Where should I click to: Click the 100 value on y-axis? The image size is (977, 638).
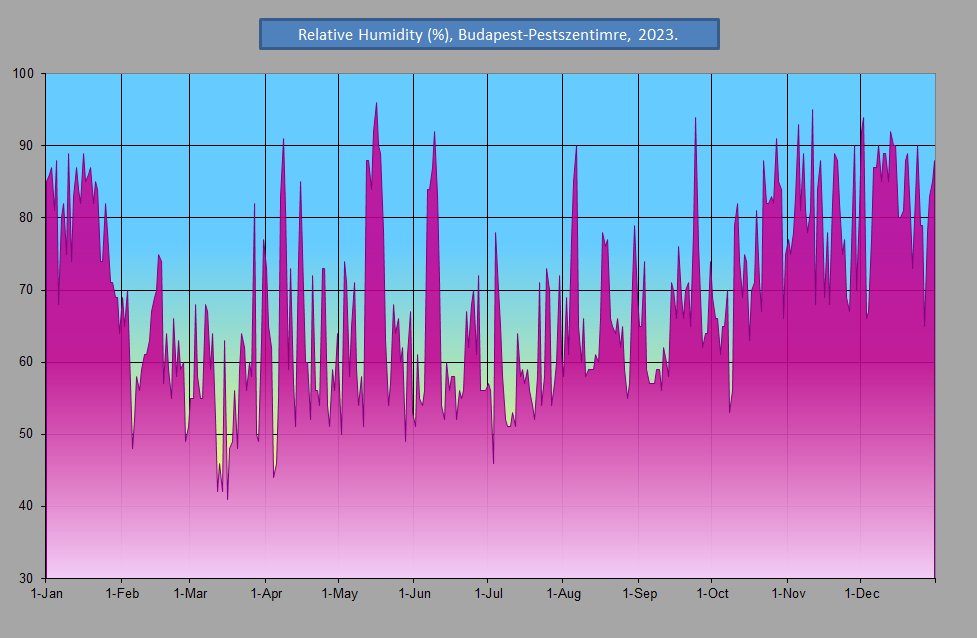(23, 73)
